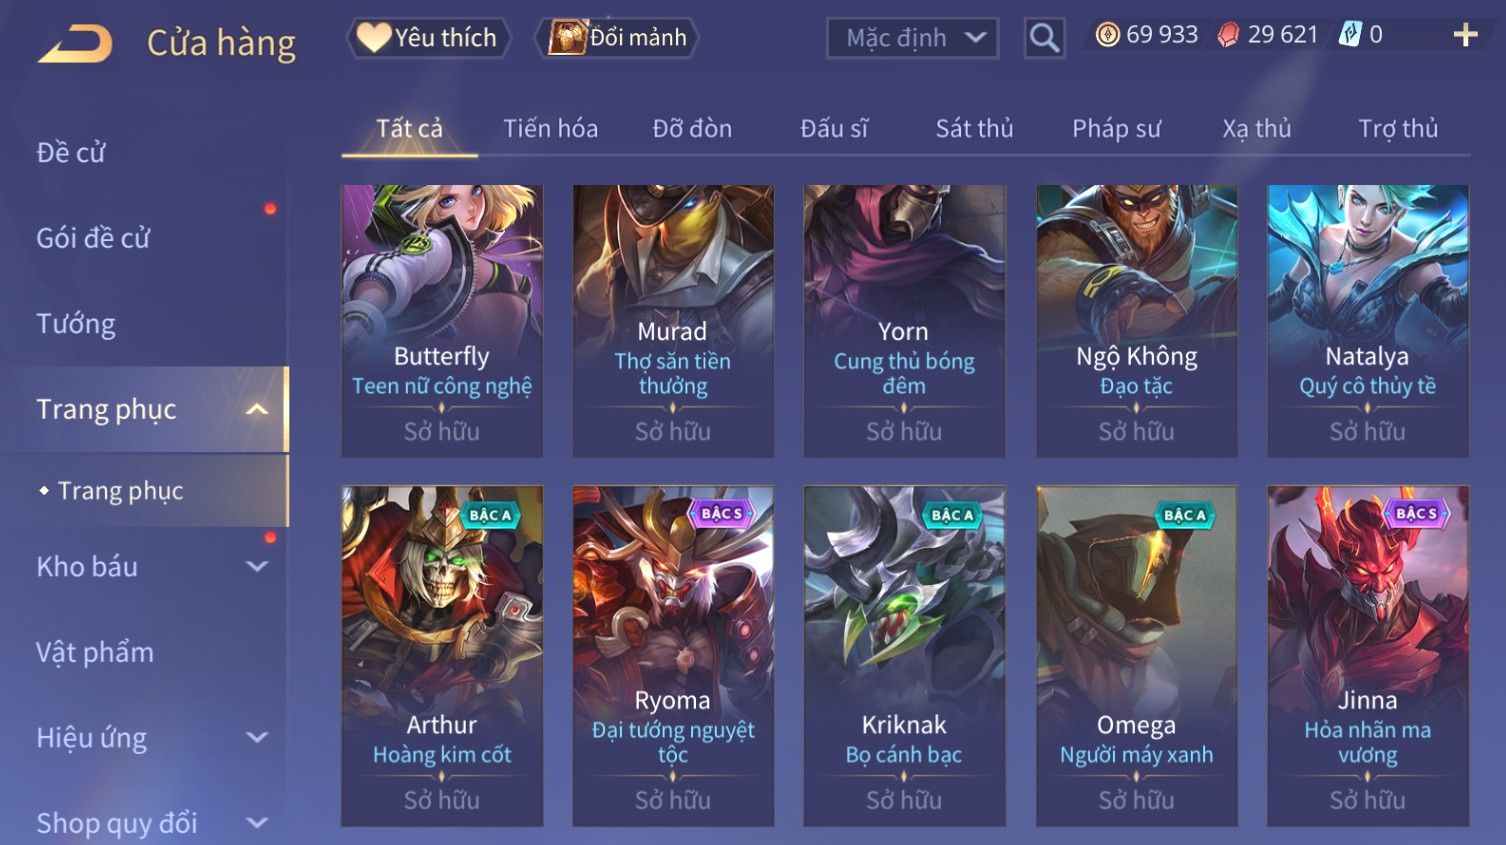This screenshot has height=845, width=1506.
Task: Open the search magnifier icon
Action: coord(1044,38)
